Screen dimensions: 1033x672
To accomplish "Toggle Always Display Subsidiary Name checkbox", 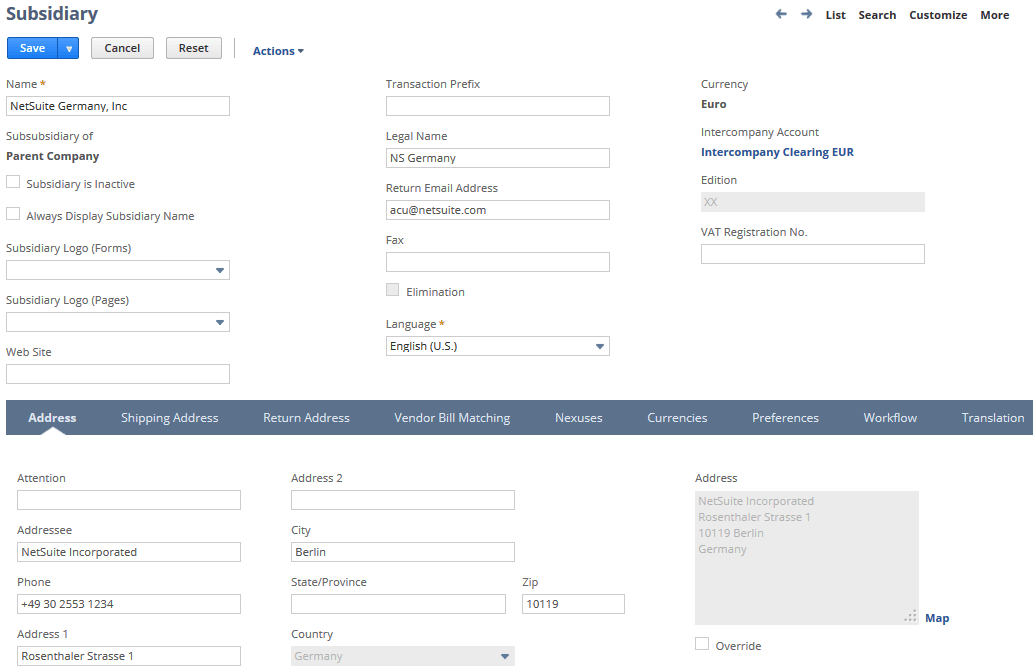I will tap(13, 213).
